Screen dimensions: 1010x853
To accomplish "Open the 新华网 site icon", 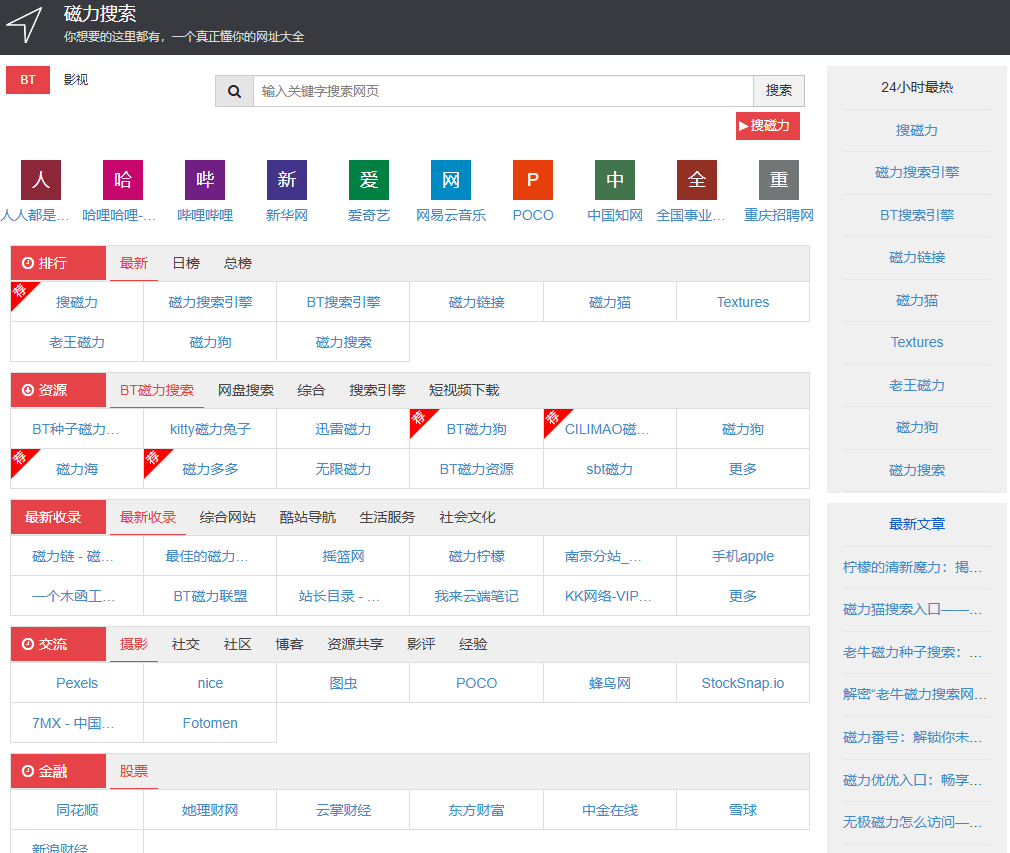I will [287, 180].
